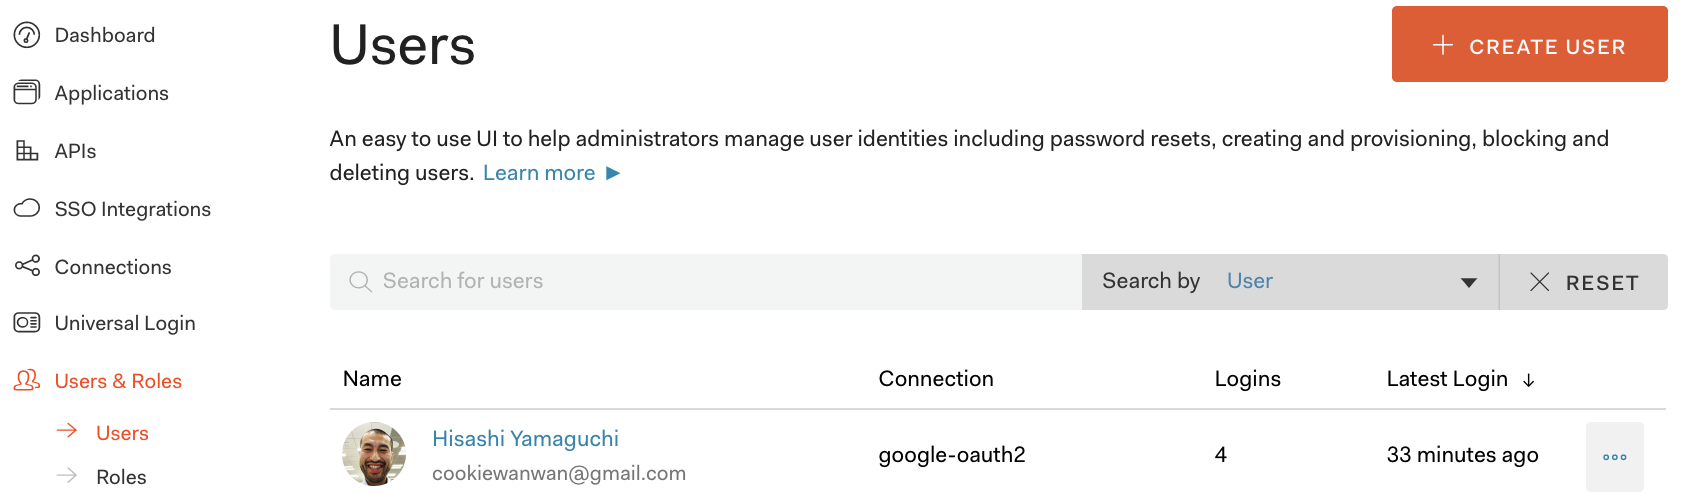
Task: Open the three-dots actions menu for Hisashi
Action: pos(1615,457)
